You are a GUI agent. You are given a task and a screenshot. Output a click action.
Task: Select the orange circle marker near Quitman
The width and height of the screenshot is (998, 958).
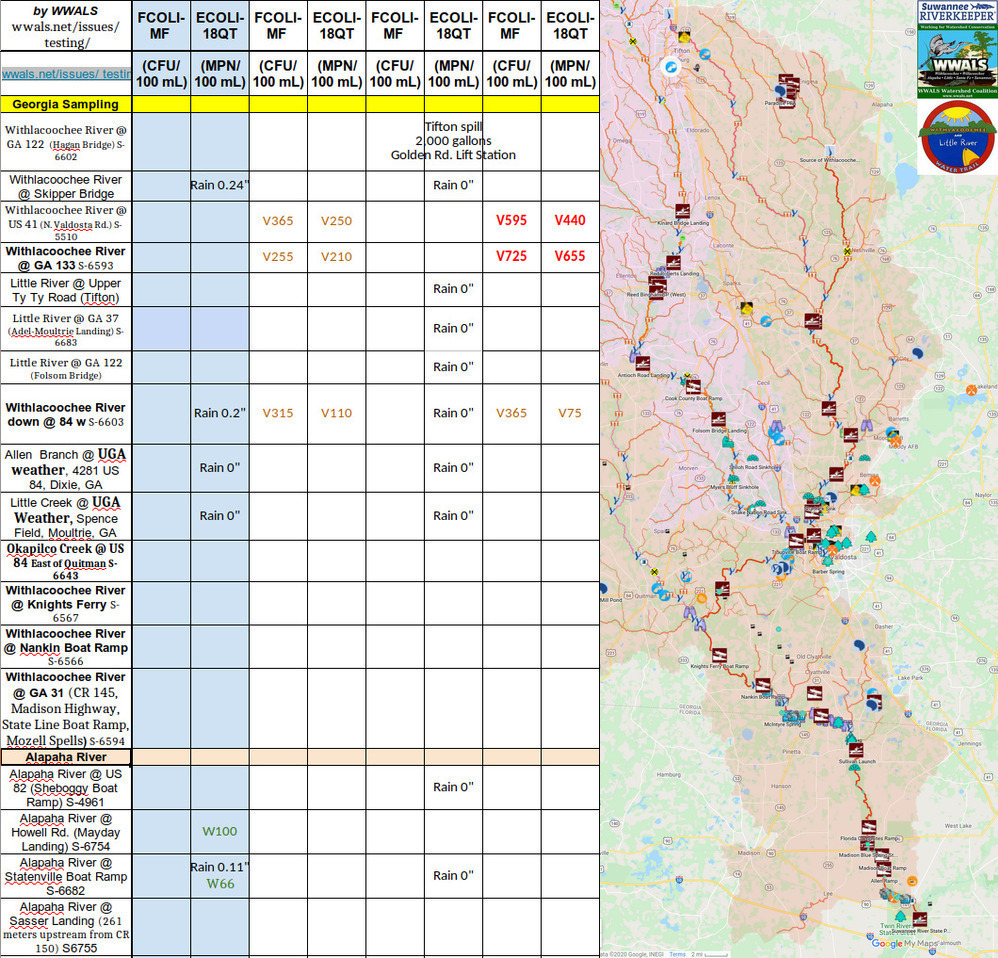pyautogui.click(x=701, y=598)
